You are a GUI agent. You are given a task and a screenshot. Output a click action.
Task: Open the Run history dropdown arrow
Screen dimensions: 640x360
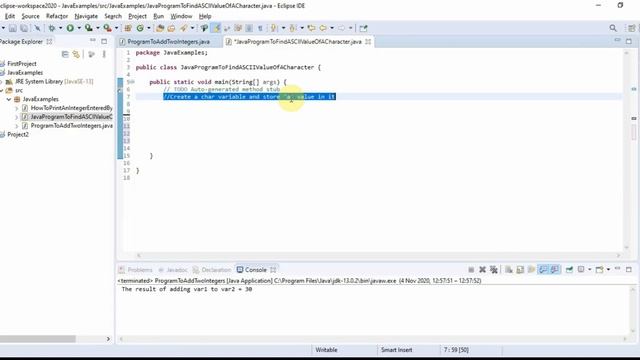coord(79,28)
